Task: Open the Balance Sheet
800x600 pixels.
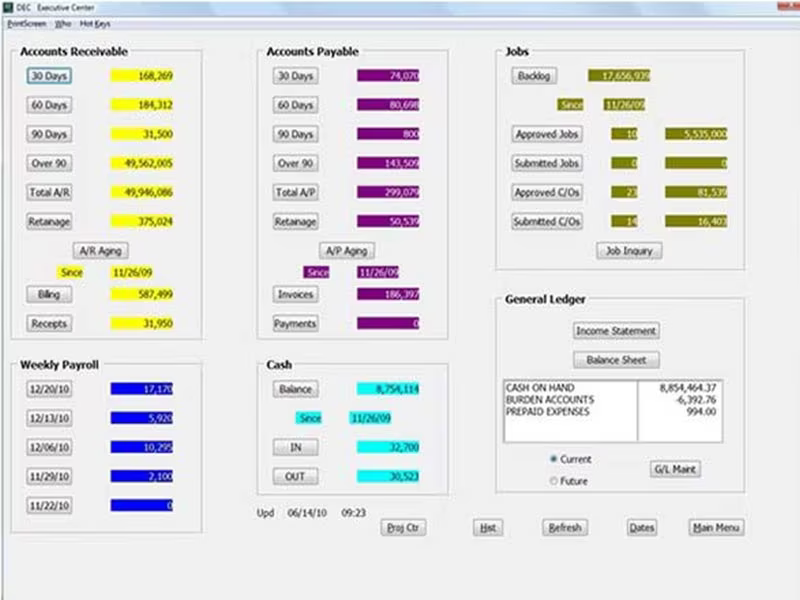Action: [x=616, y=360]
